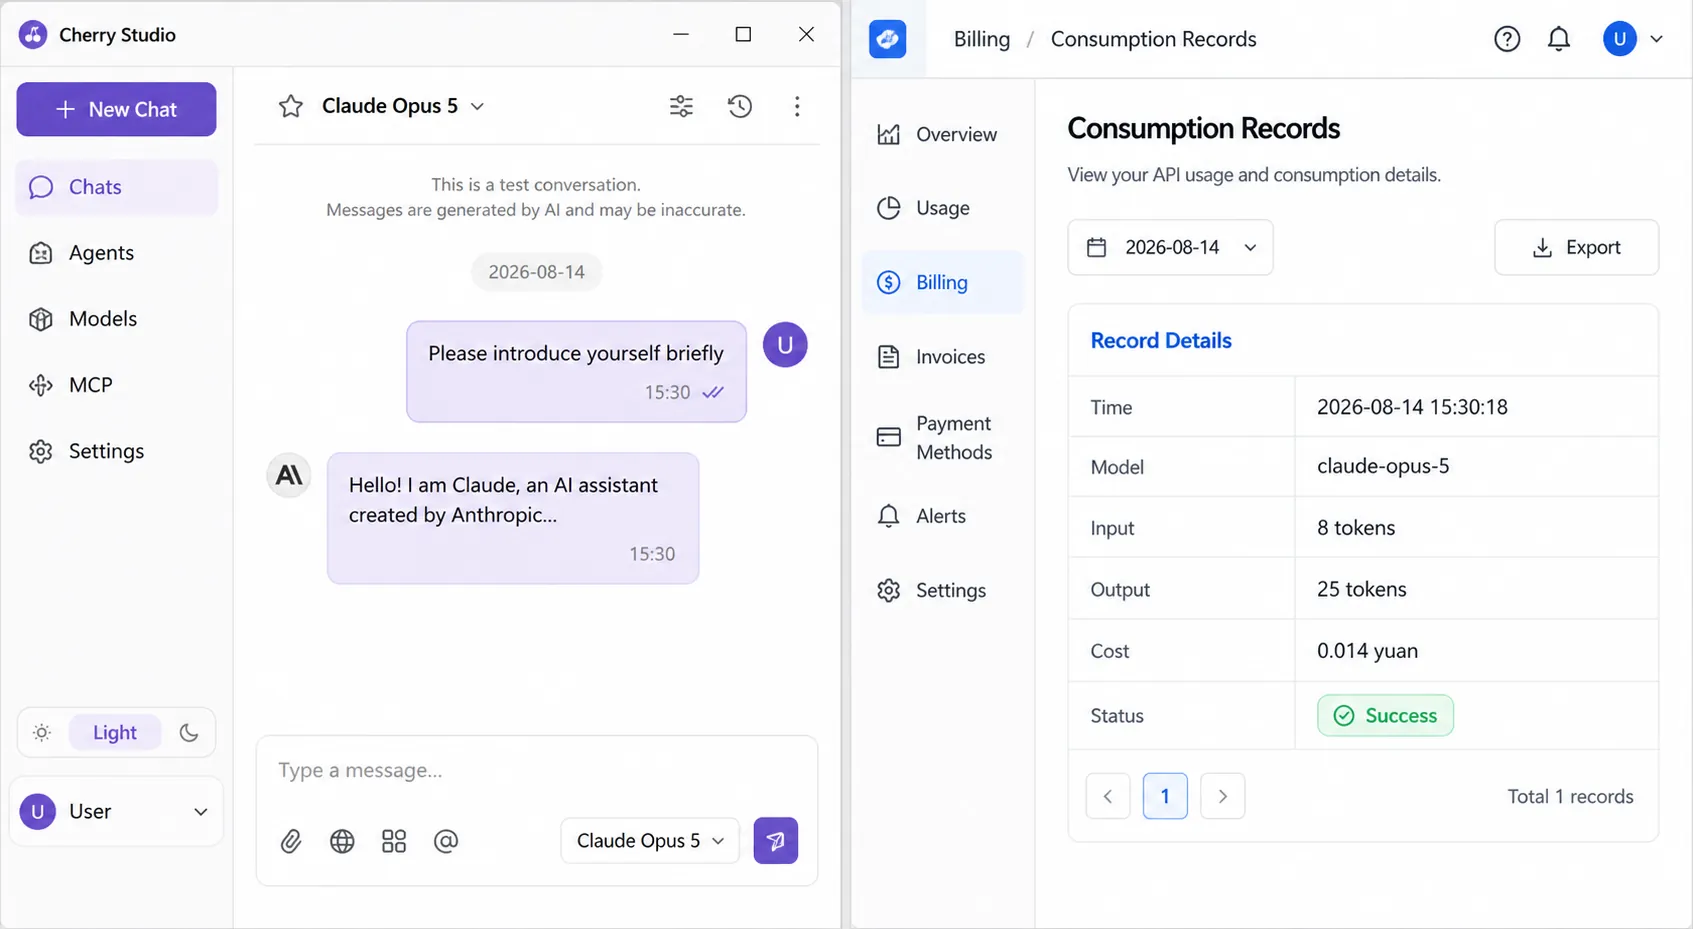This screenshot has width=1693, height=929.
Task: Click the 'Please introduce yourself briefly' message
Action: (x=576, y=371)
